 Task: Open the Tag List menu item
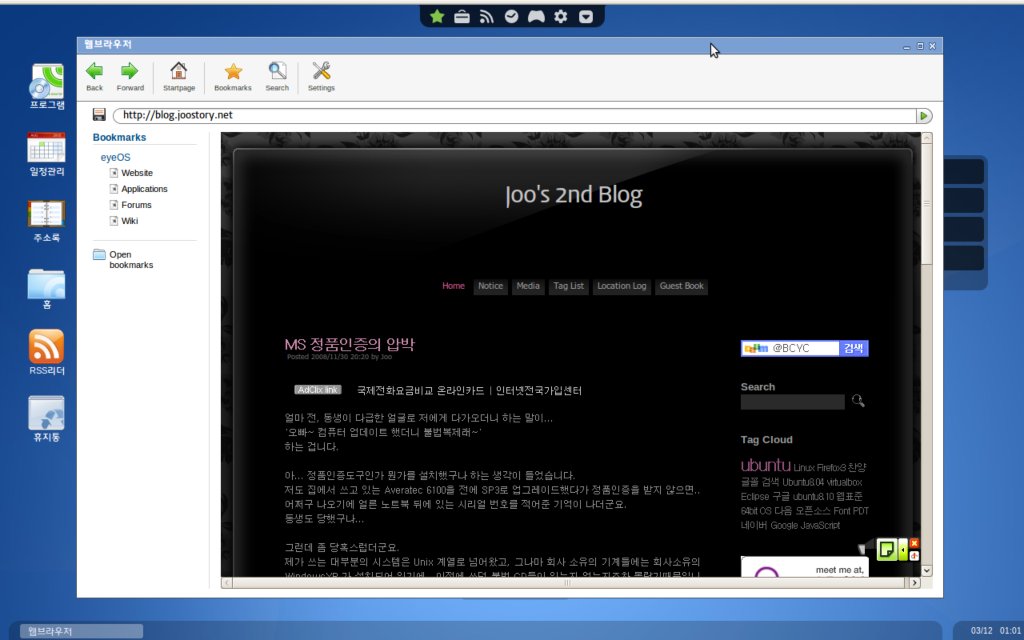pos(569,286)
